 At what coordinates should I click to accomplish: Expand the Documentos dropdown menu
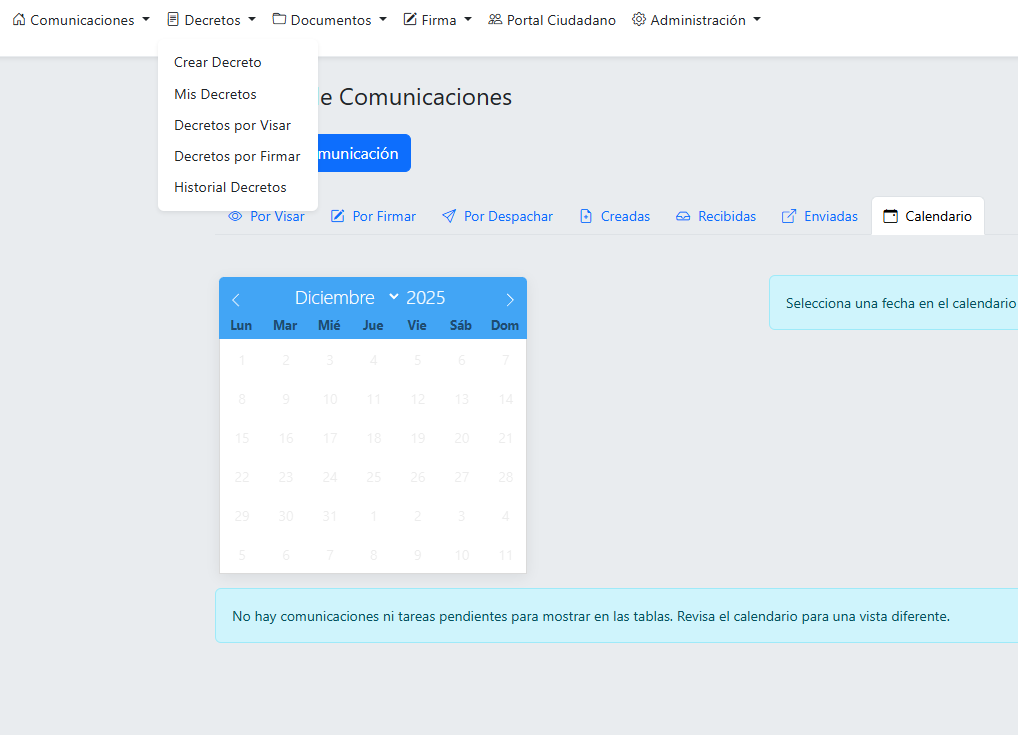point(330,20)
